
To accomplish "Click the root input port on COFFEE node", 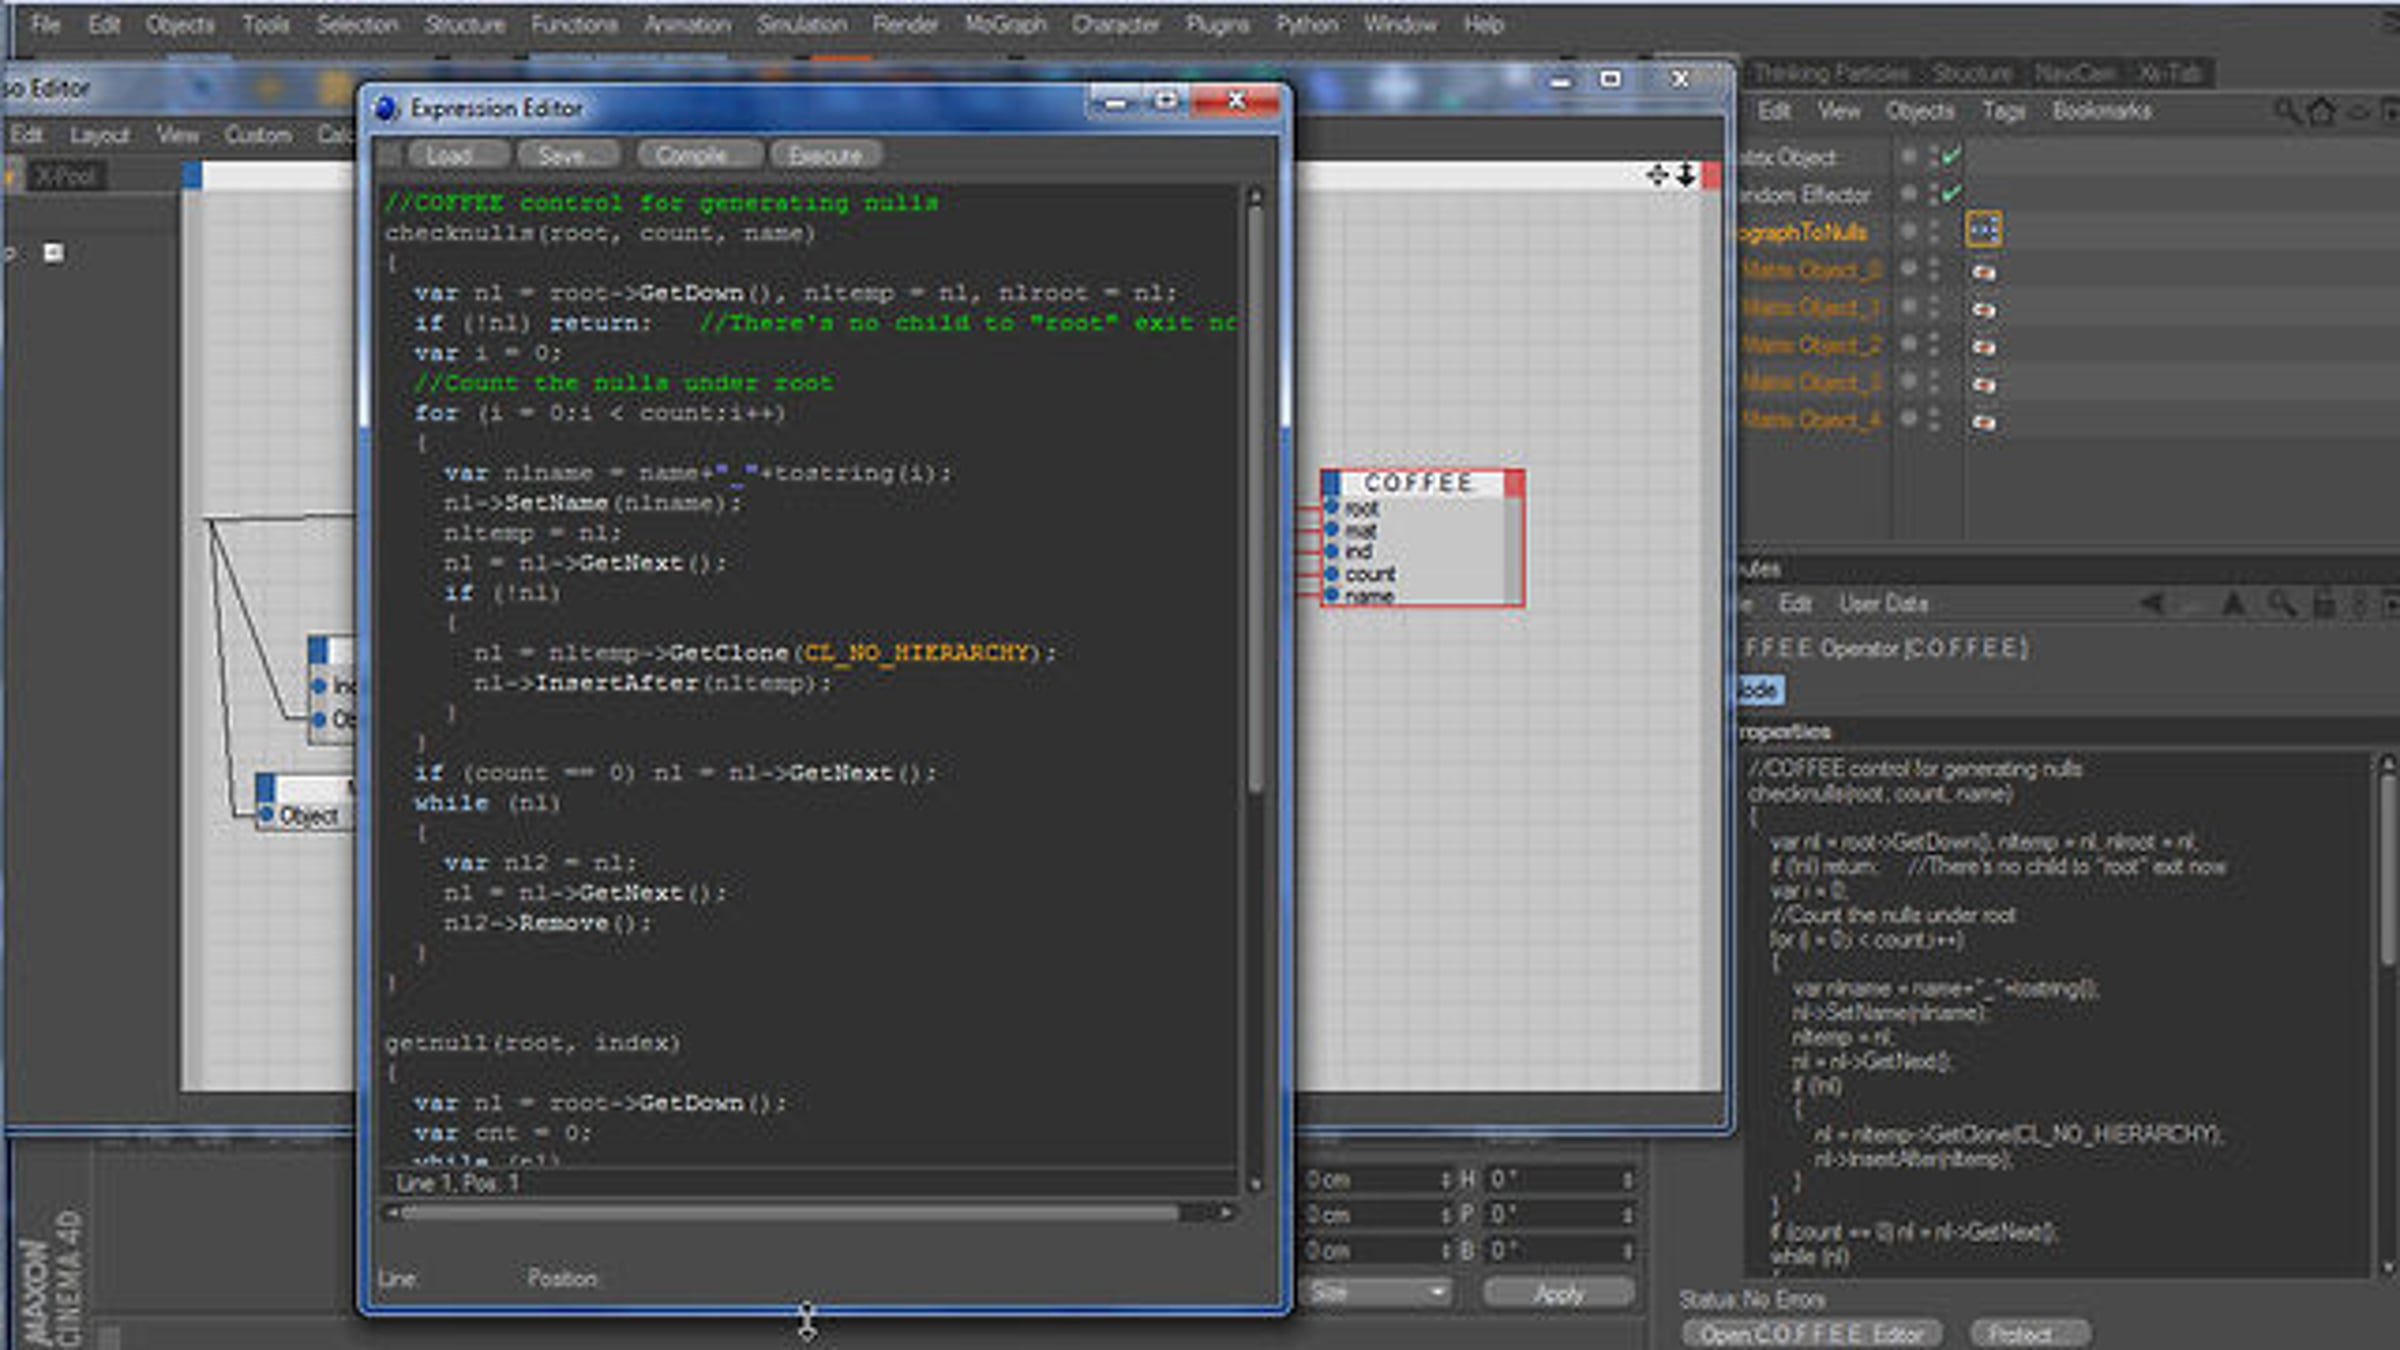I will pos(1332,507).
